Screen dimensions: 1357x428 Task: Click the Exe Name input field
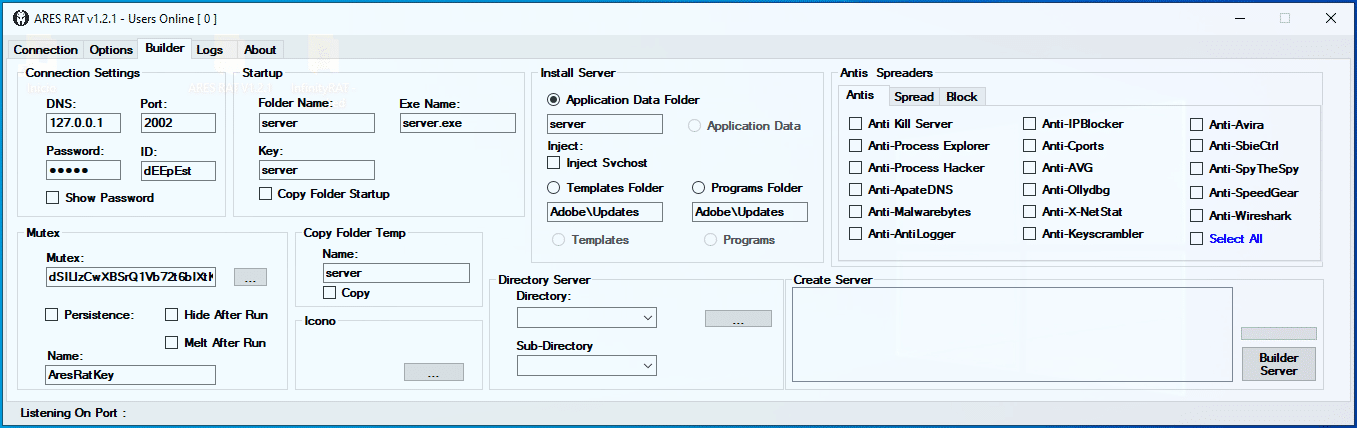click(x=457, y=122)
